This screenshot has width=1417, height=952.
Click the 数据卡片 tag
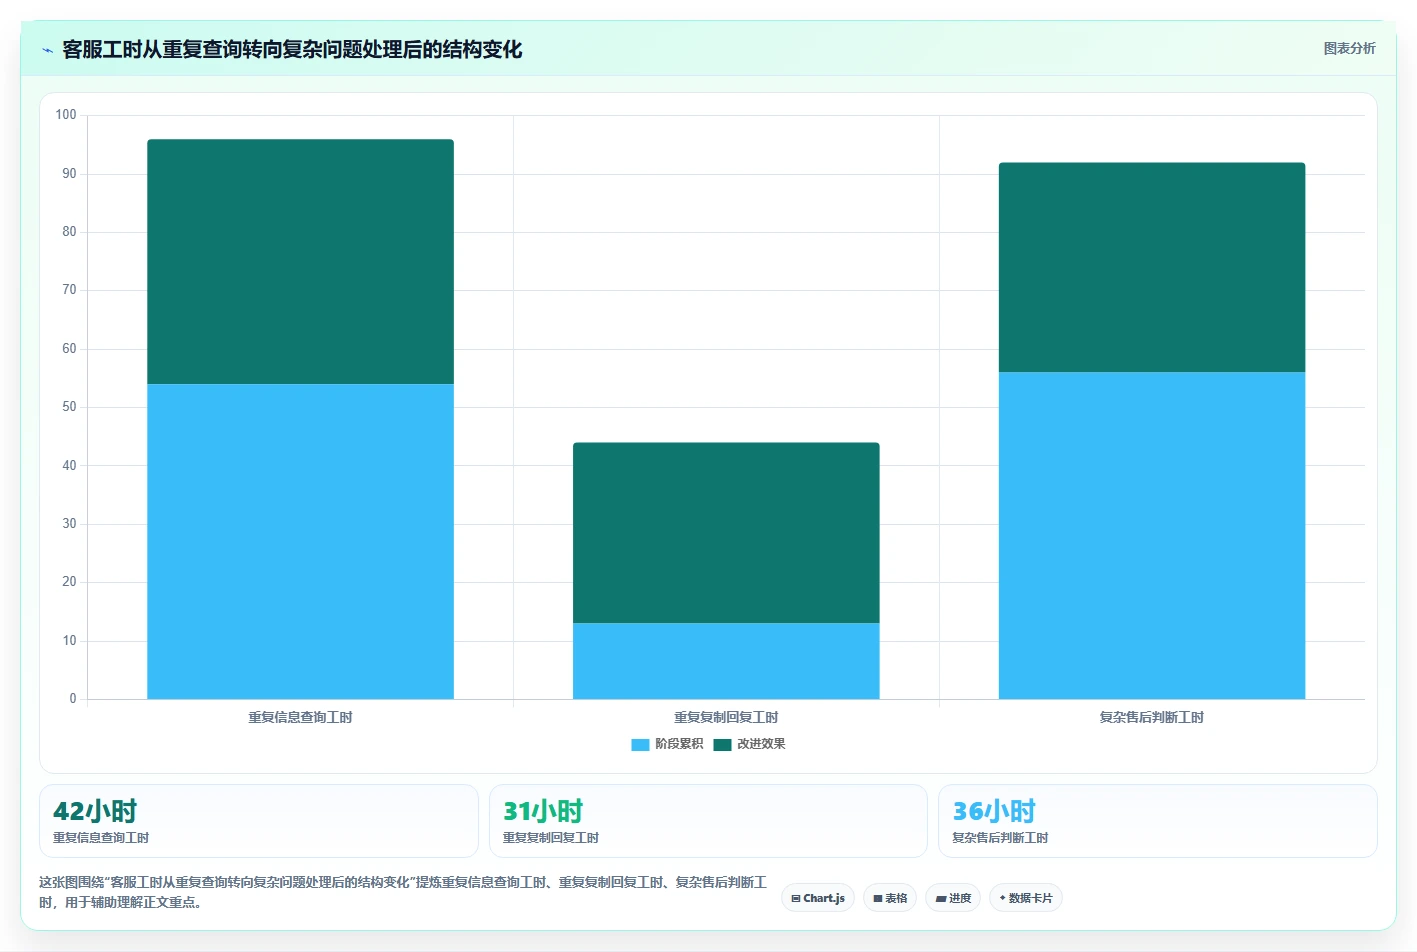tap(1026, 898)
